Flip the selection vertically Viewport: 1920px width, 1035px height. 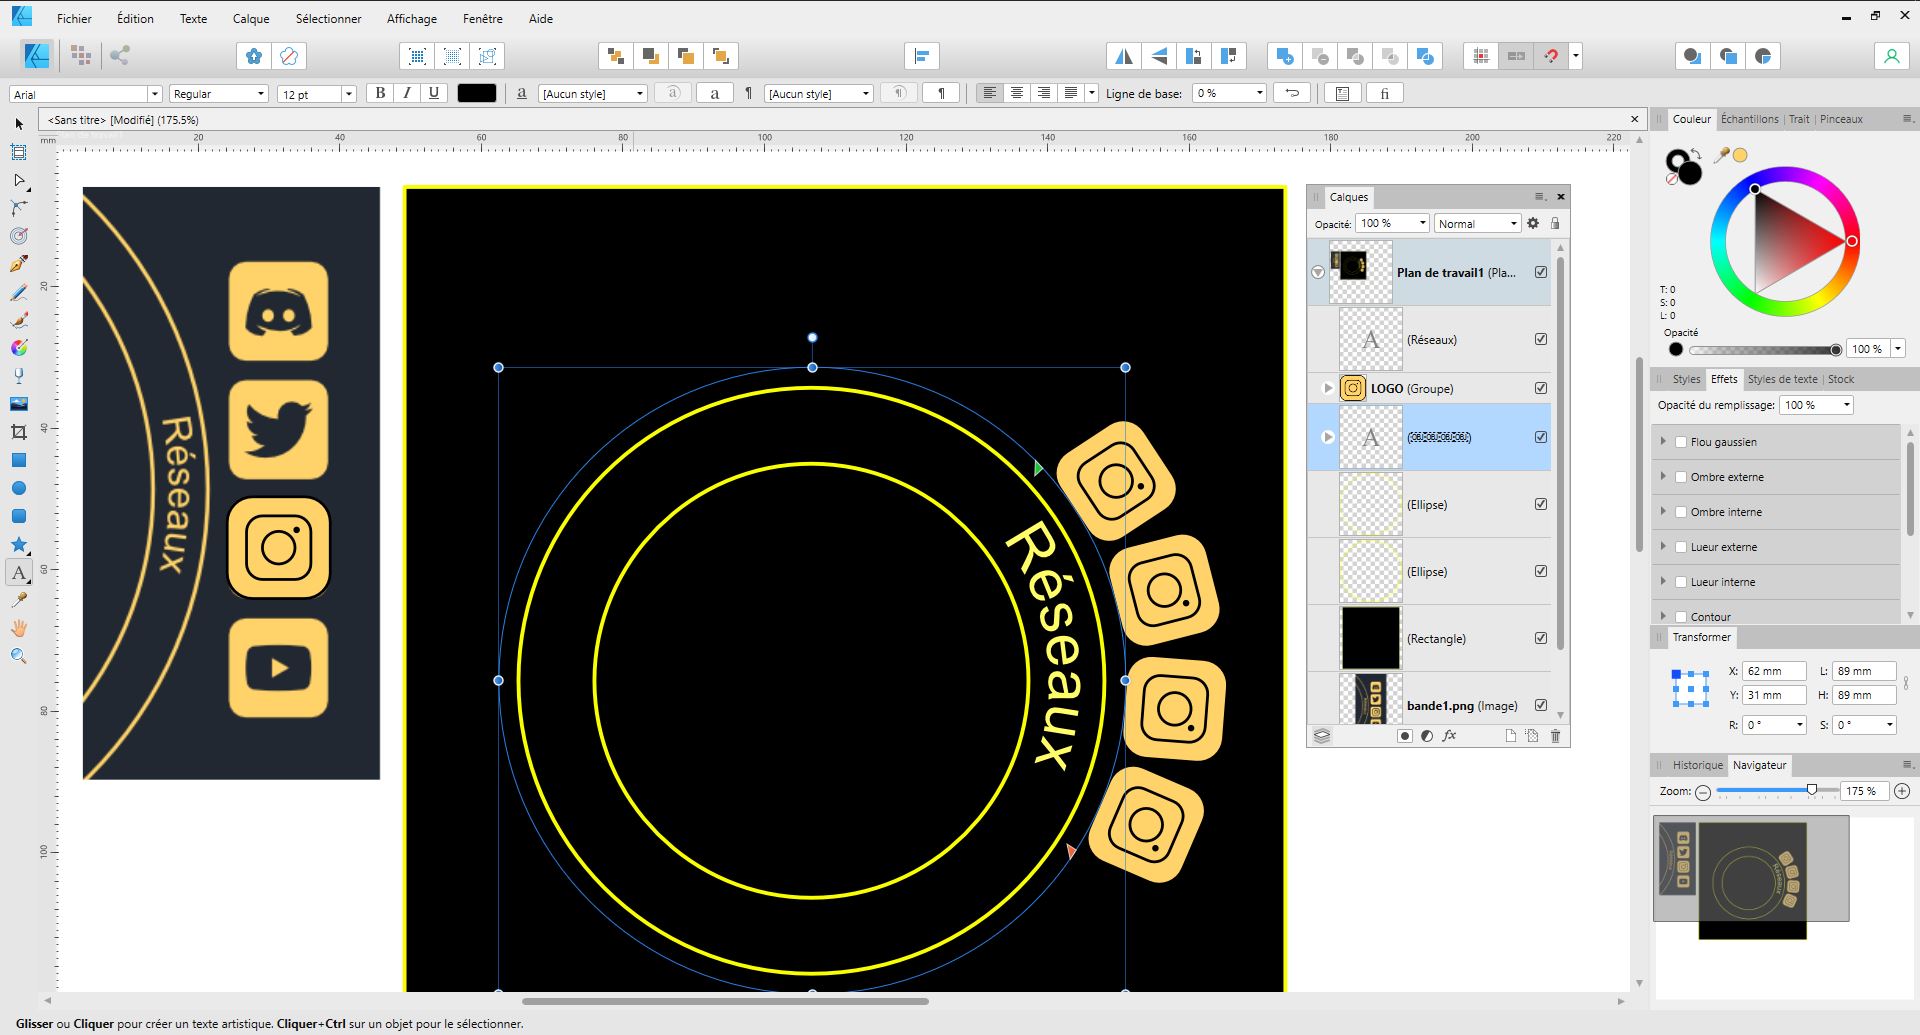point(1159,56)
